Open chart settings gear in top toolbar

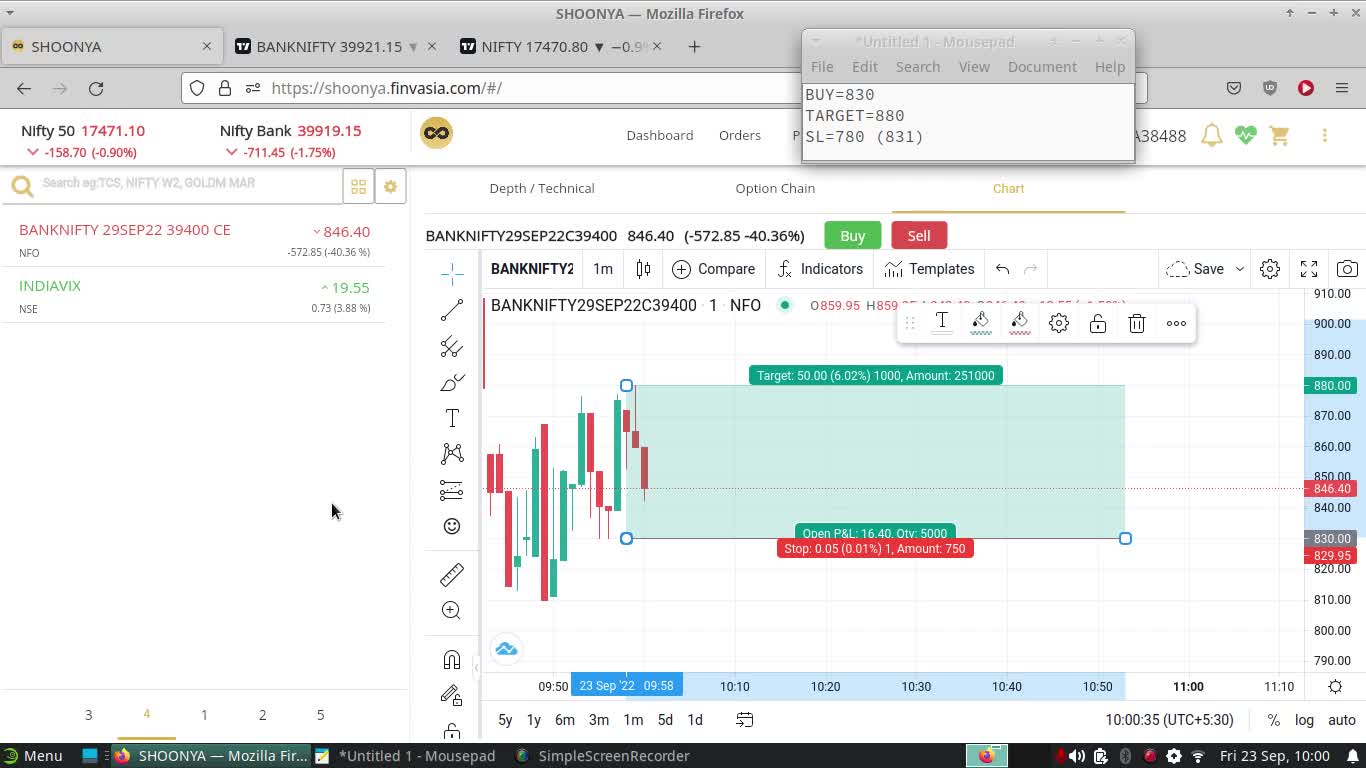coord(1270,269)
